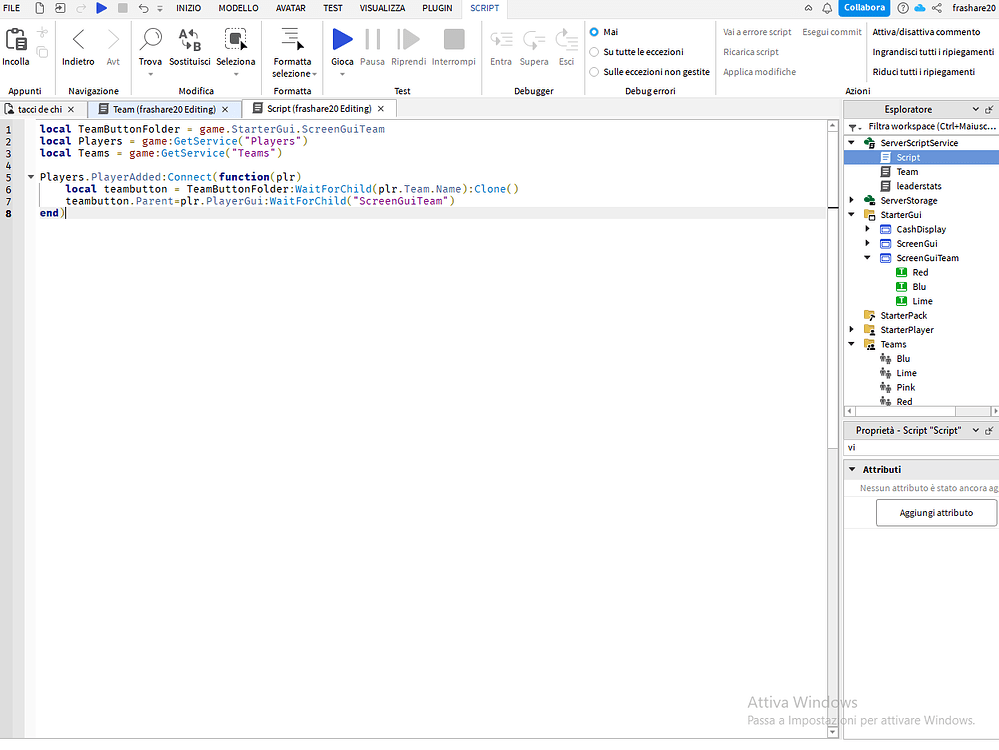The image size is (999, 750).
Task: Select the Red text button in ScreenGuiTeam
Action: click(921, 272)
